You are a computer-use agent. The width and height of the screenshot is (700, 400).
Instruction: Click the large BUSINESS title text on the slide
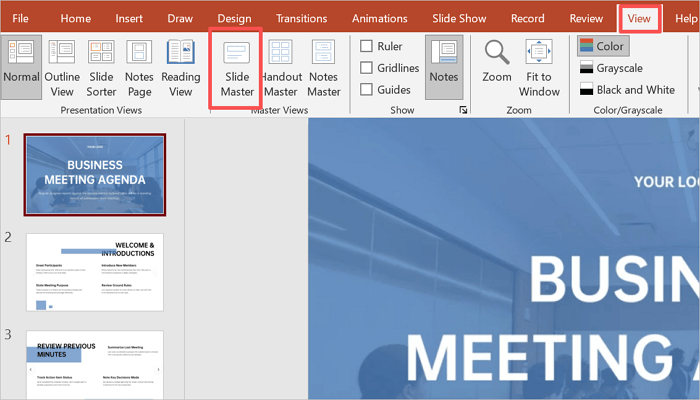tap(614, 280)
